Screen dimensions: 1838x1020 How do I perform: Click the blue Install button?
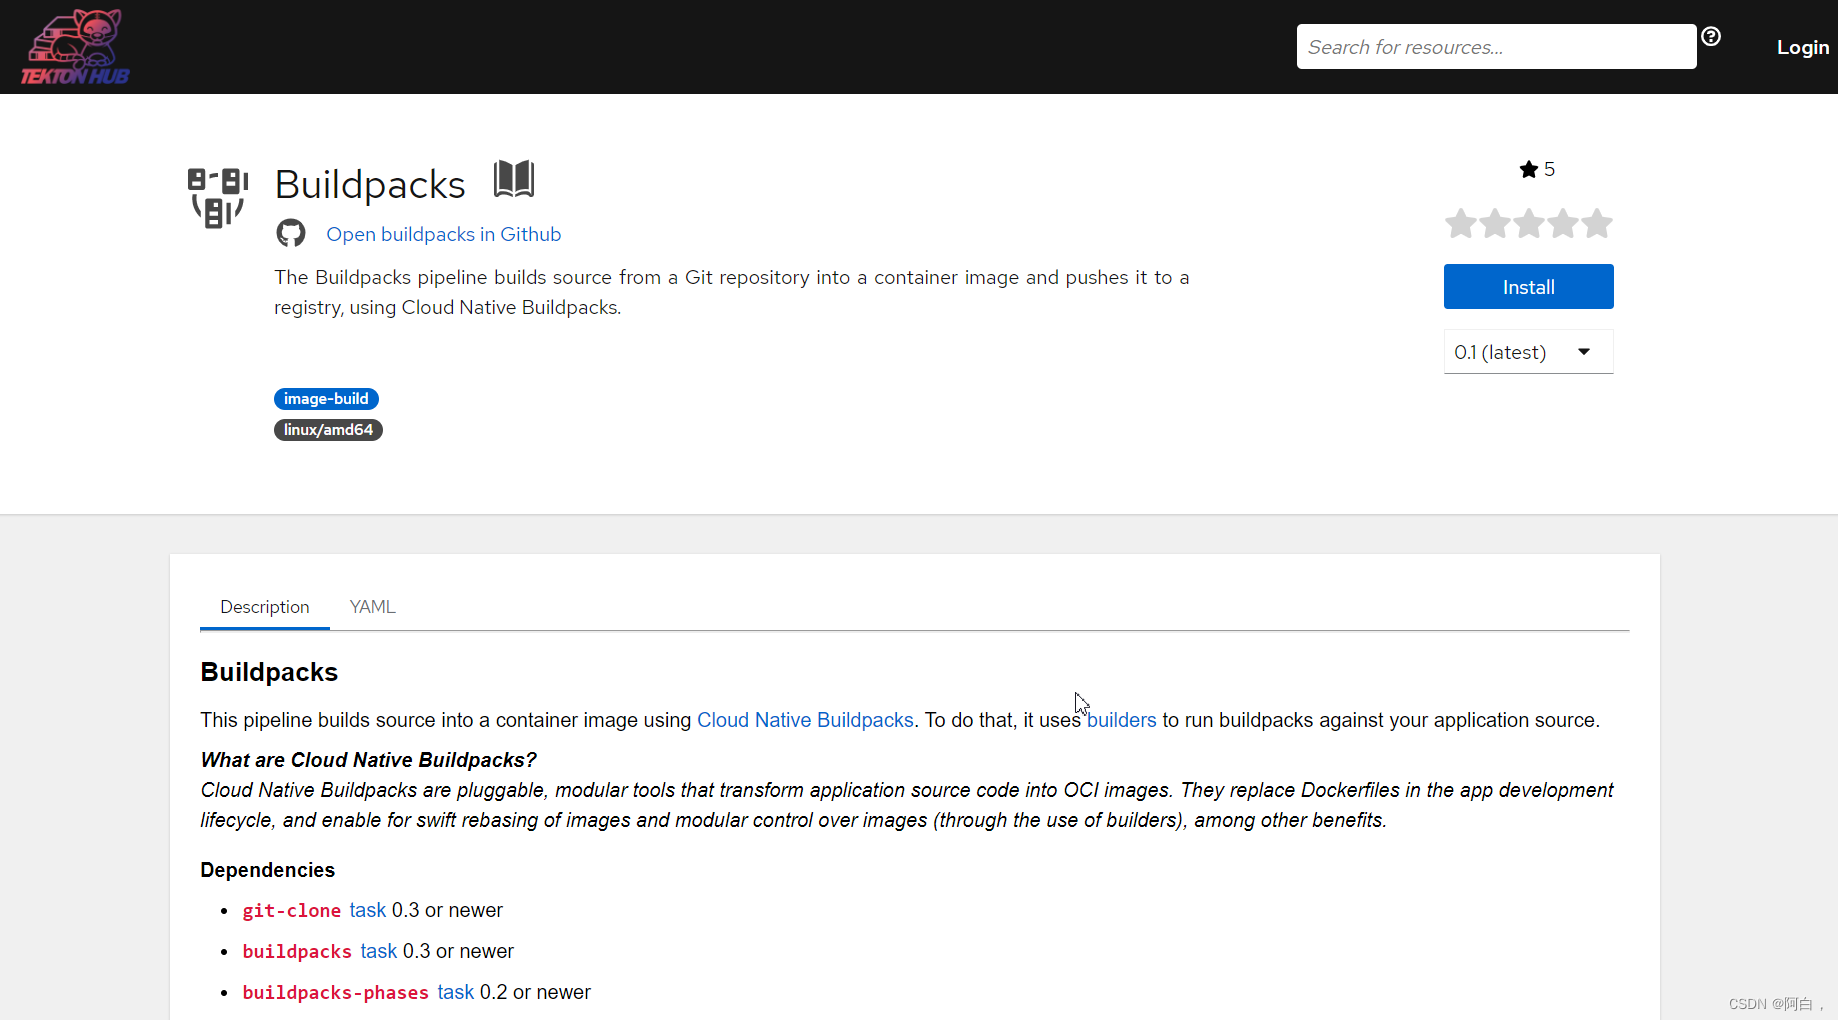[1528, 287]
